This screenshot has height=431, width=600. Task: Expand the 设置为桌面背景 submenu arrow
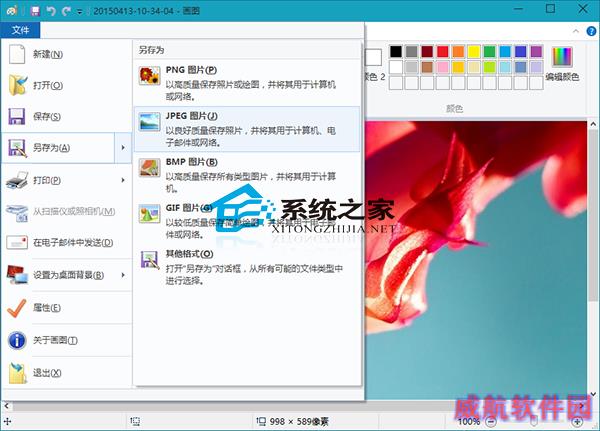[x=123, y=275]
